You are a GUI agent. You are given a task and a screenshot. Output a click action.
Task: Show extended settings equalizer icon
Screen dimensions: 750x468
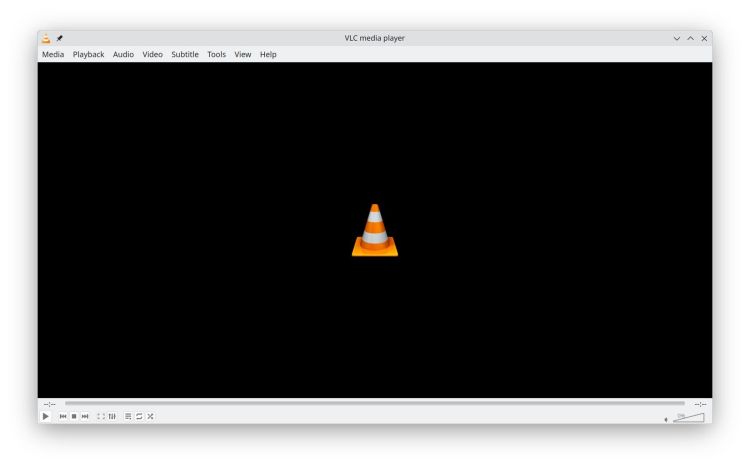[112, 416]
